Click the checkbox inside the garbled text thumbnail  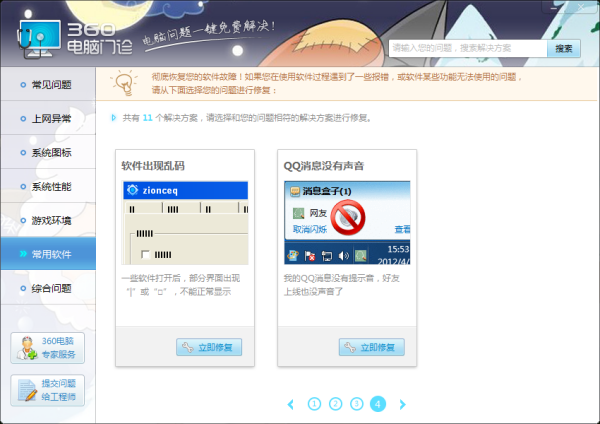click(x=145, y=254)
